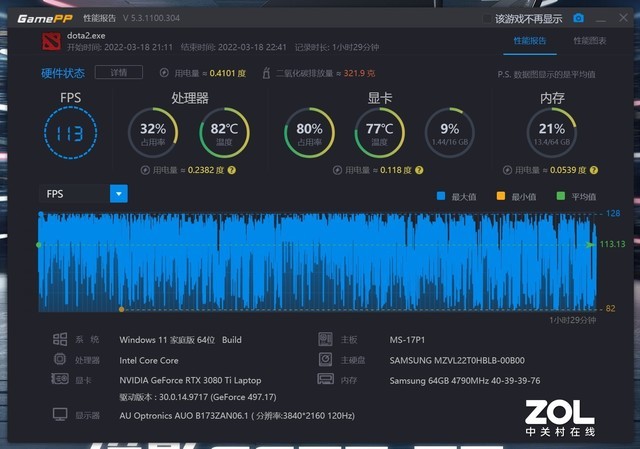Enable the don't show for this game checkbox

[x=487, y=18]
